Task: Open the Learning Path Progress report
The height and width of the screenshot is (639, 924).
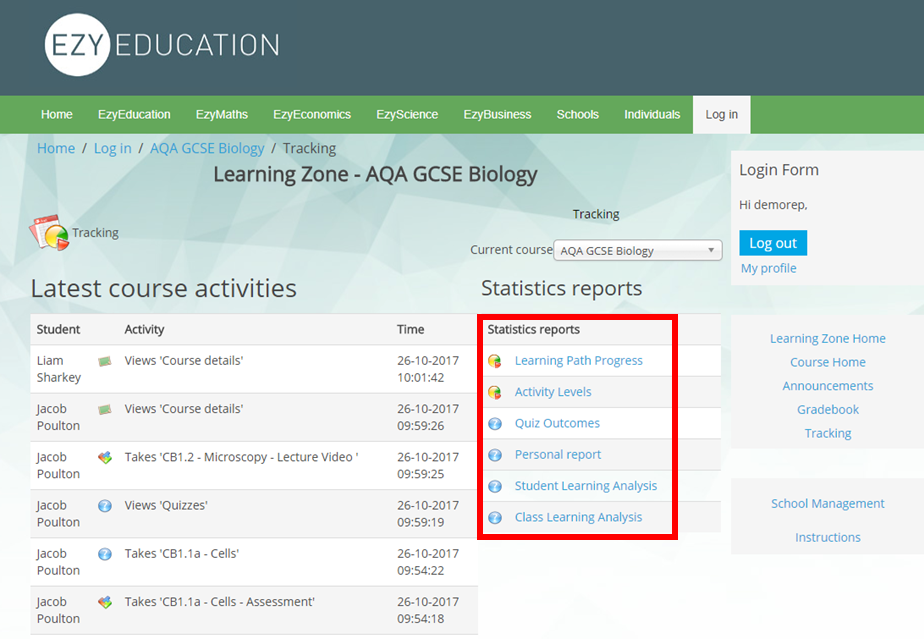Action: pyautogui.click(x=579, y=361)
